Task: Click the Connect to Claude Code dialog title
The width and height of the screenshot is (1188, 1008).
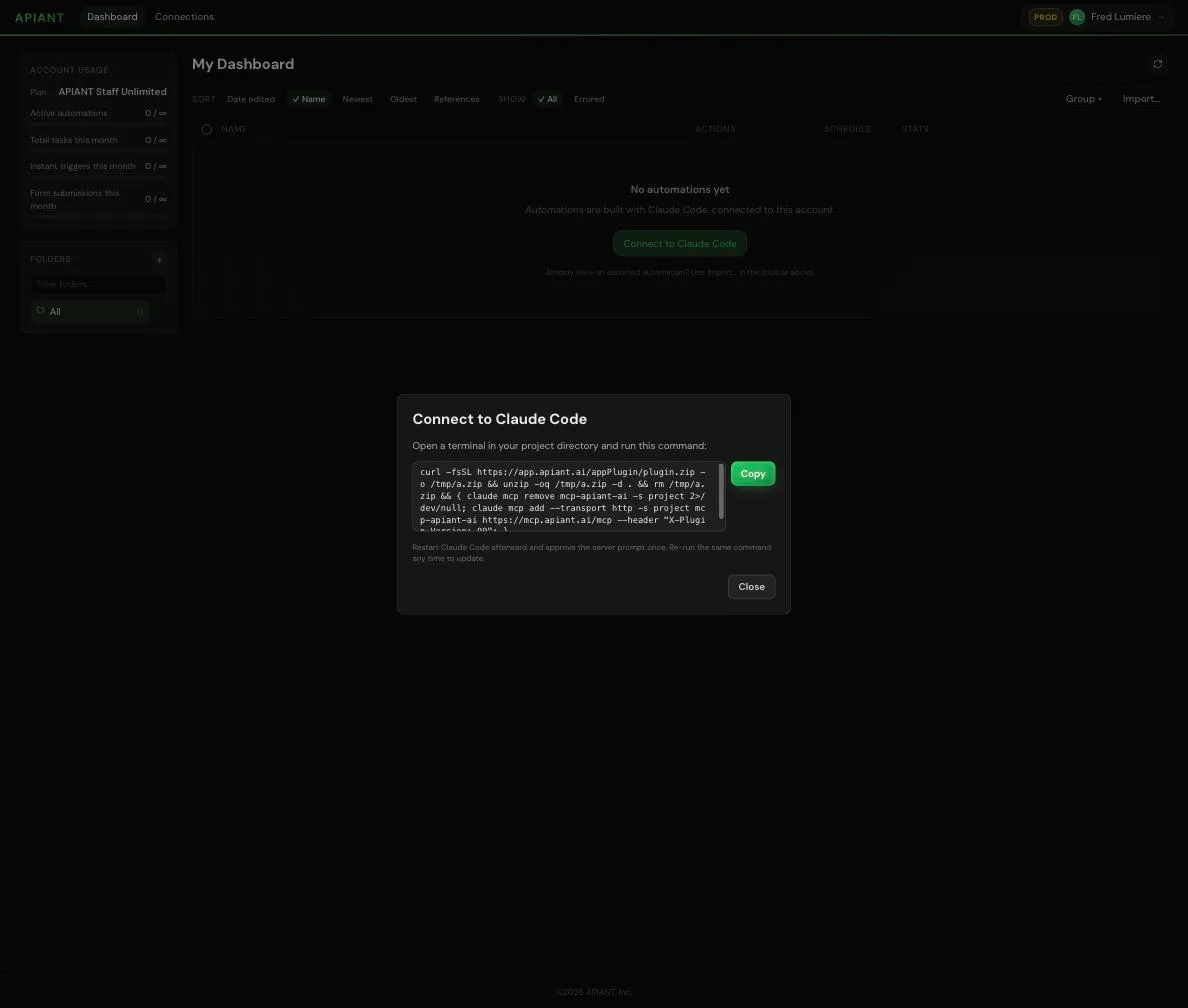Action: pyautogui.click(x=499, y=419)
